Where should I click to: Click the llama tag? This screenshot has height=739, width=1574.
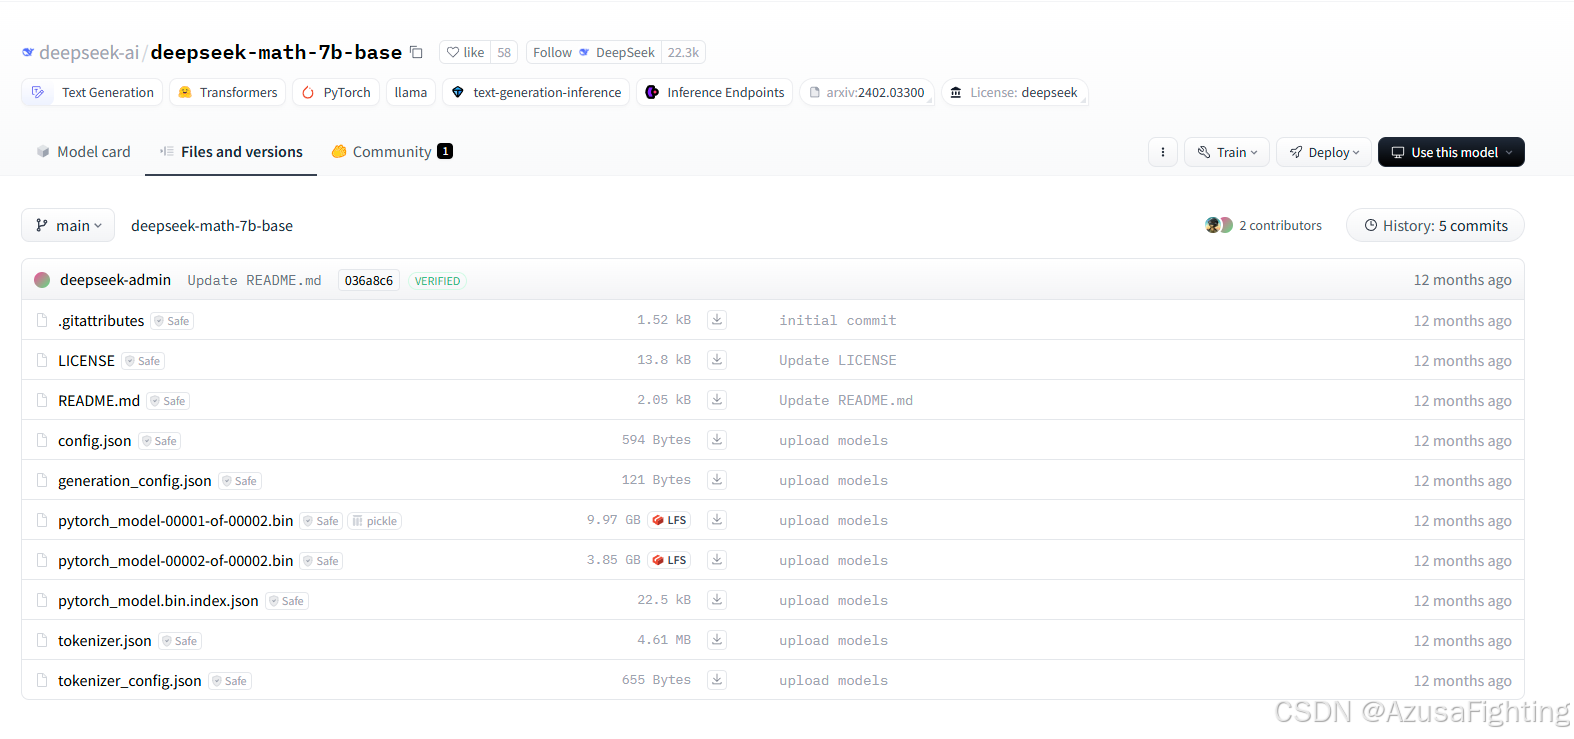tap(411, 92)
